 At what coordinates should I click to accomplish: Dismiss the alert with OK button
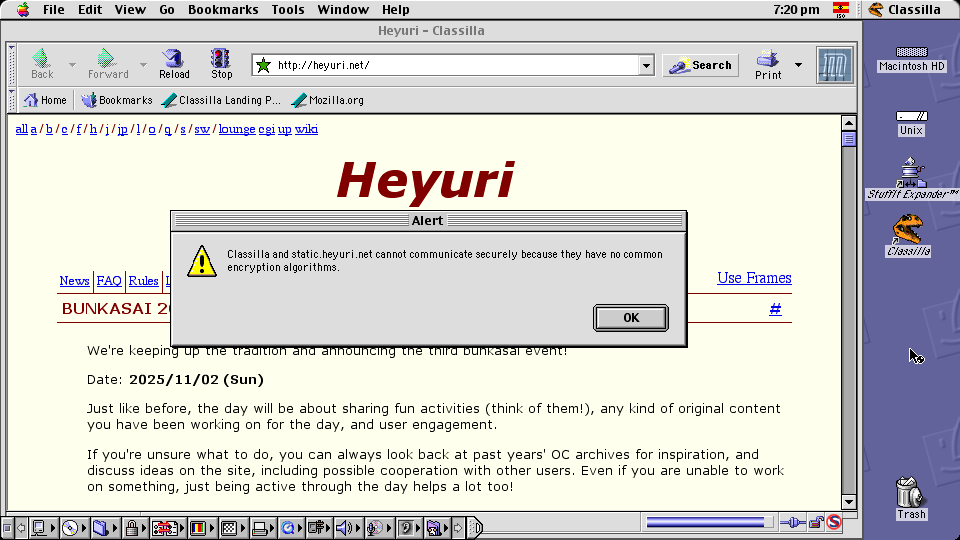pyautogui.click(x=630, y=318)
